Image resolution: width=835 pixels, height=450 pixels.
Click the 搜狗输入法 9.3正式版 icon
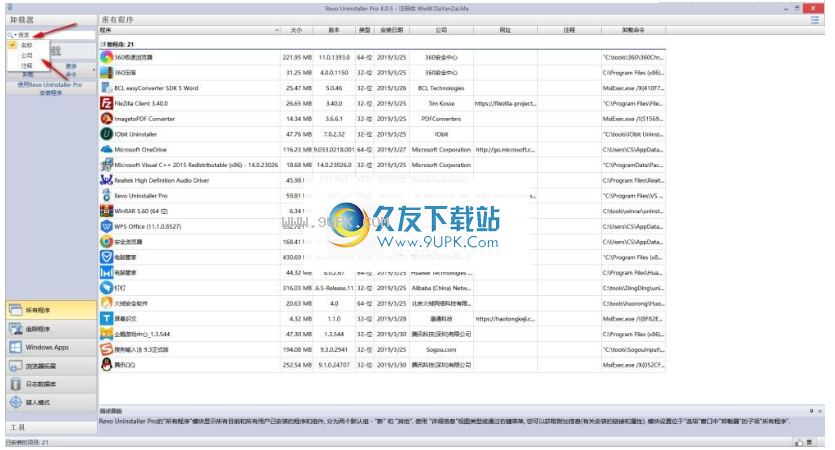107,350
